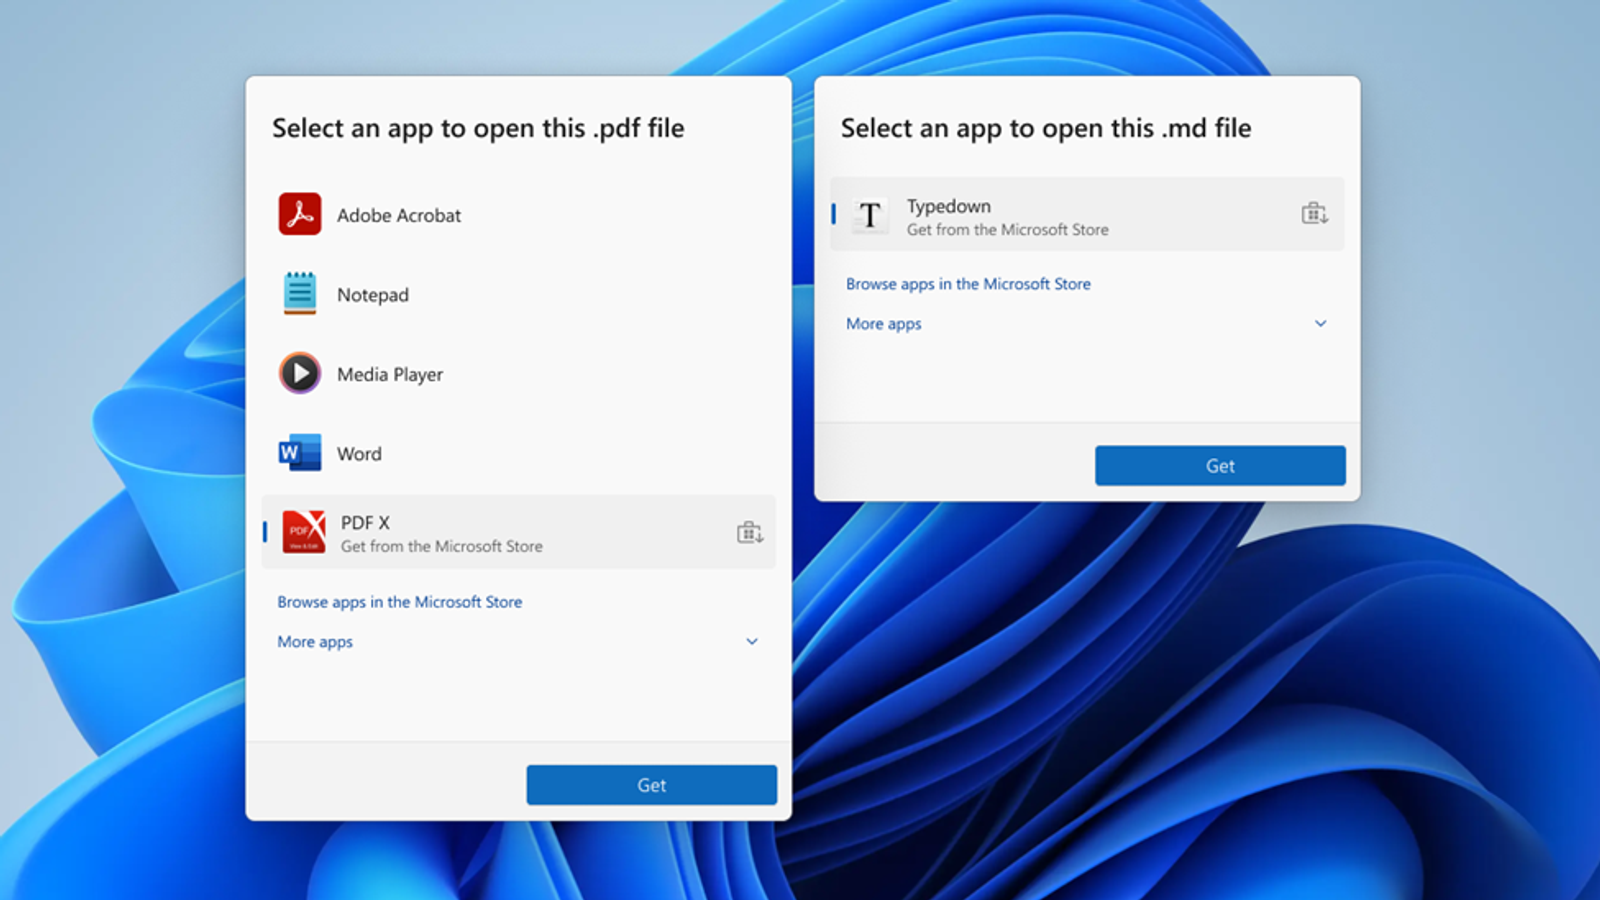The height and width of the screenshot is (900, 1600).
Task: Open Browse apps in Microsoft Store link in .pdf dialog
Action: 400,602
